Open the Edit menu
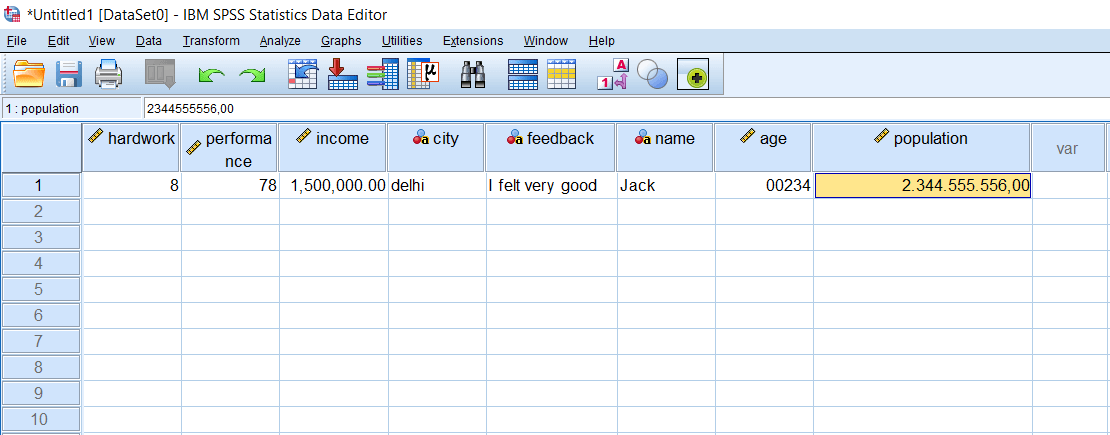Screen dimensions: 1110x435 59,41
